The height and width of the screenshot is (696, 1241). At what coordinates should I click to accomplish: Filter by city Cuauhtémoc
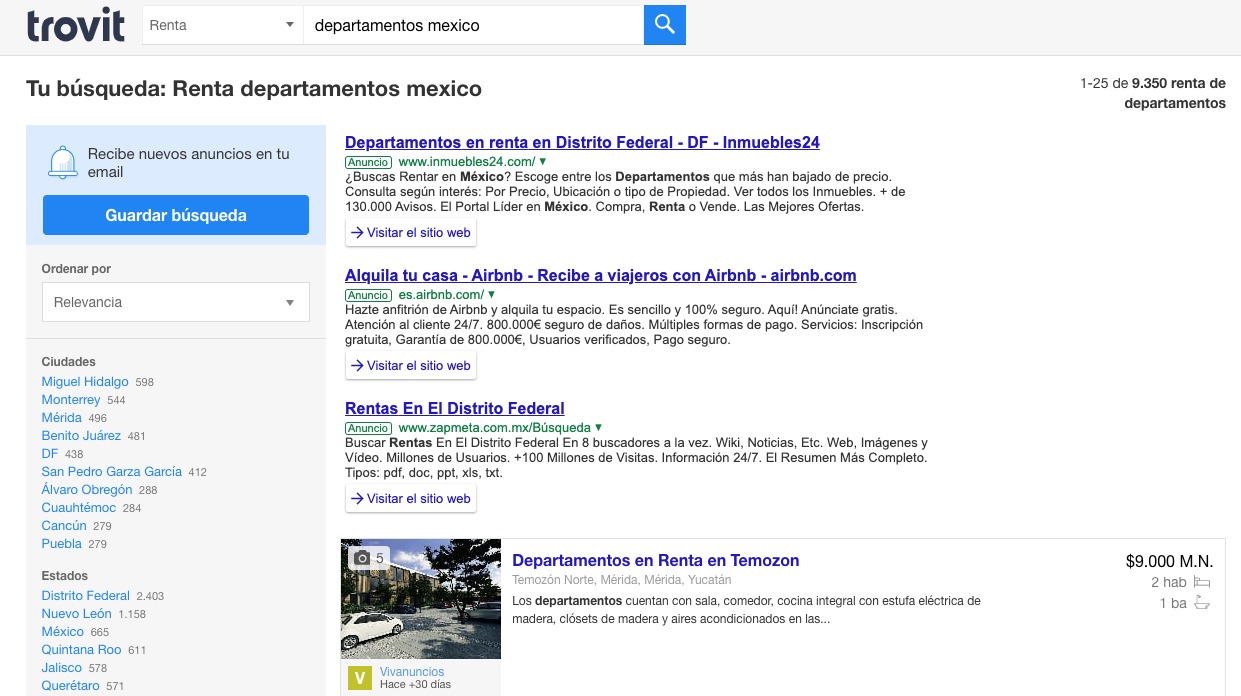tap(79, 508)
